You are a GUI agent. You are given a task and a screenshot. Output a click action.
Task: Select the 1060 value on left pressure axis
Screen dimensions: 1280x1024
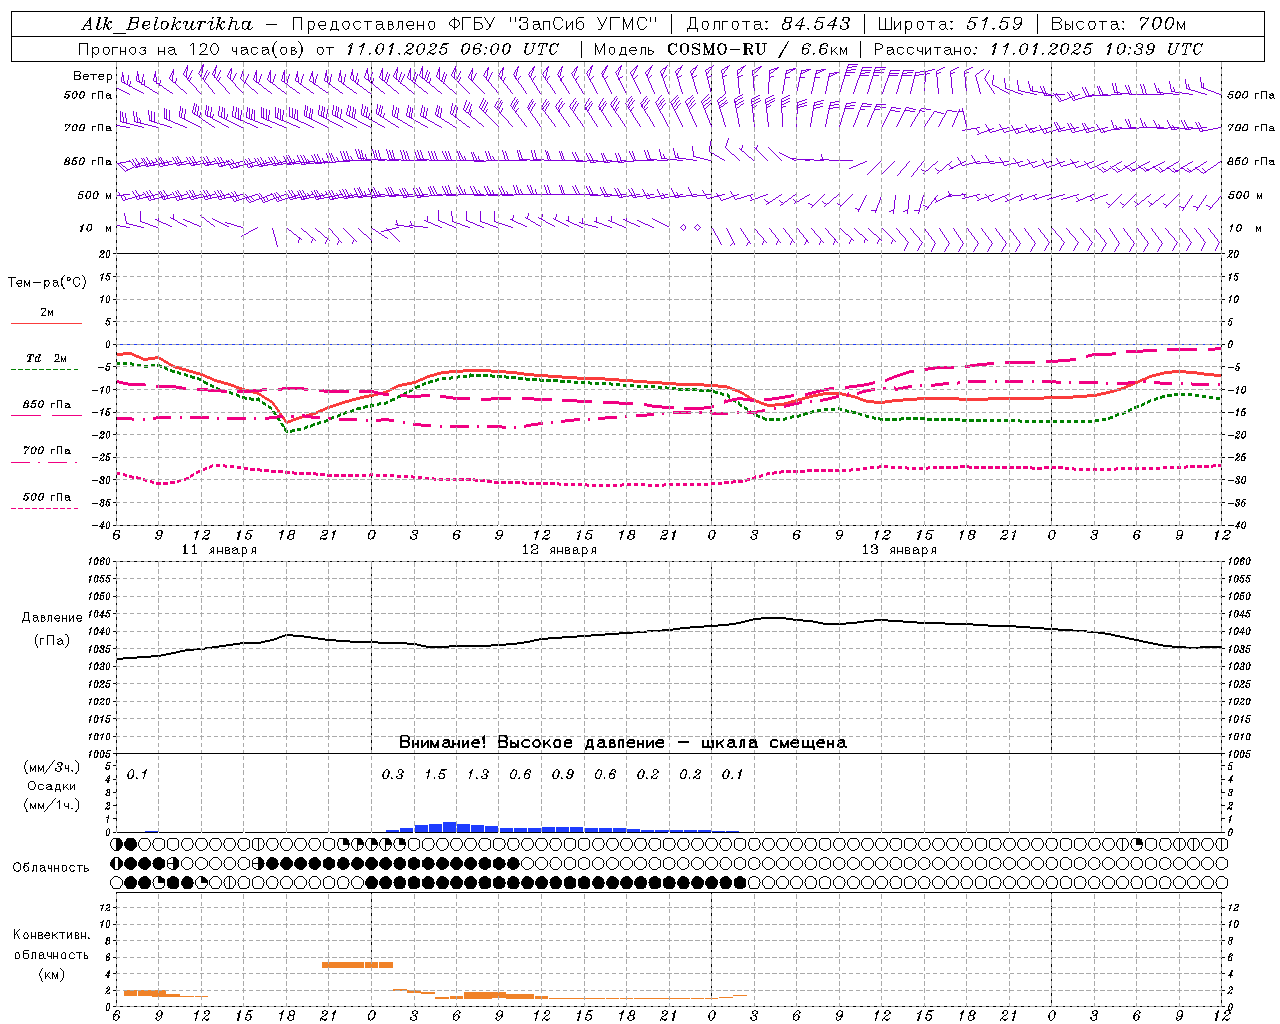coord(100,562)
